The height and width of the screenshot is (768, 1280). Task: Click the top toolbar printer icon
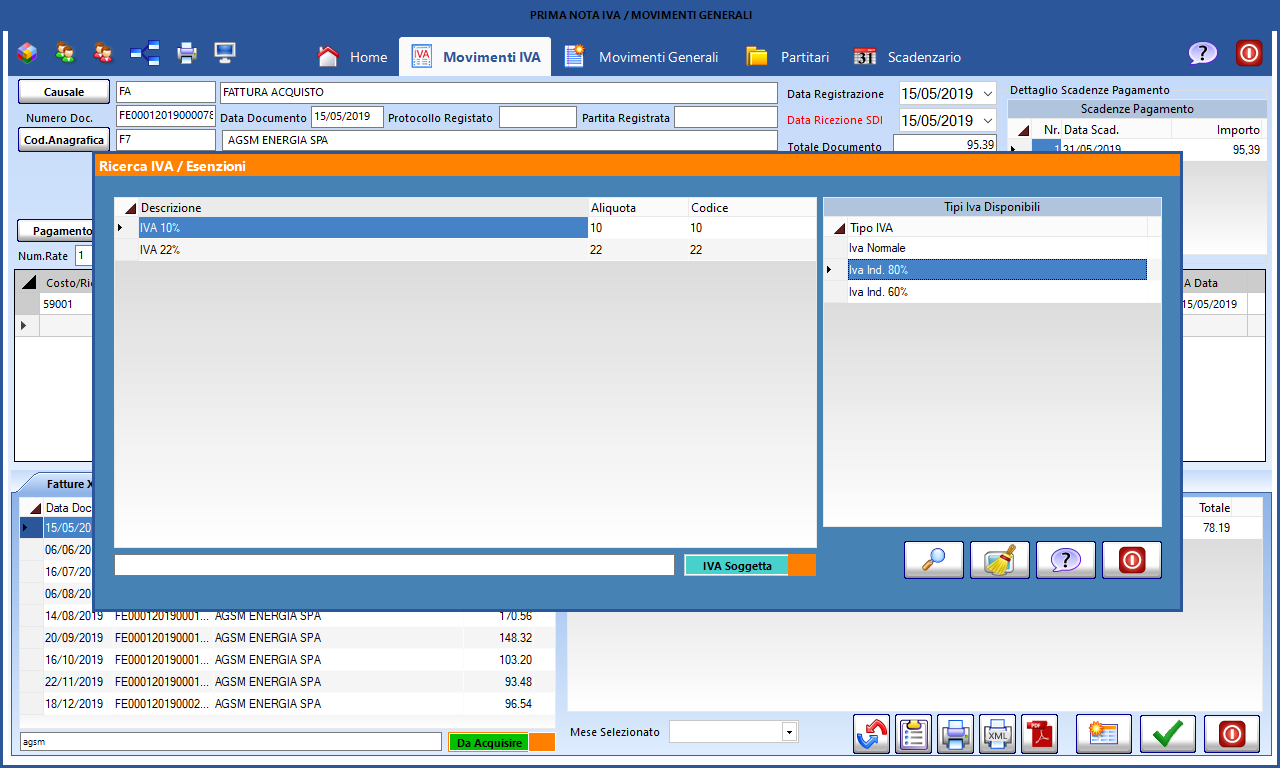pyautogui.click(x=187, y=52)
